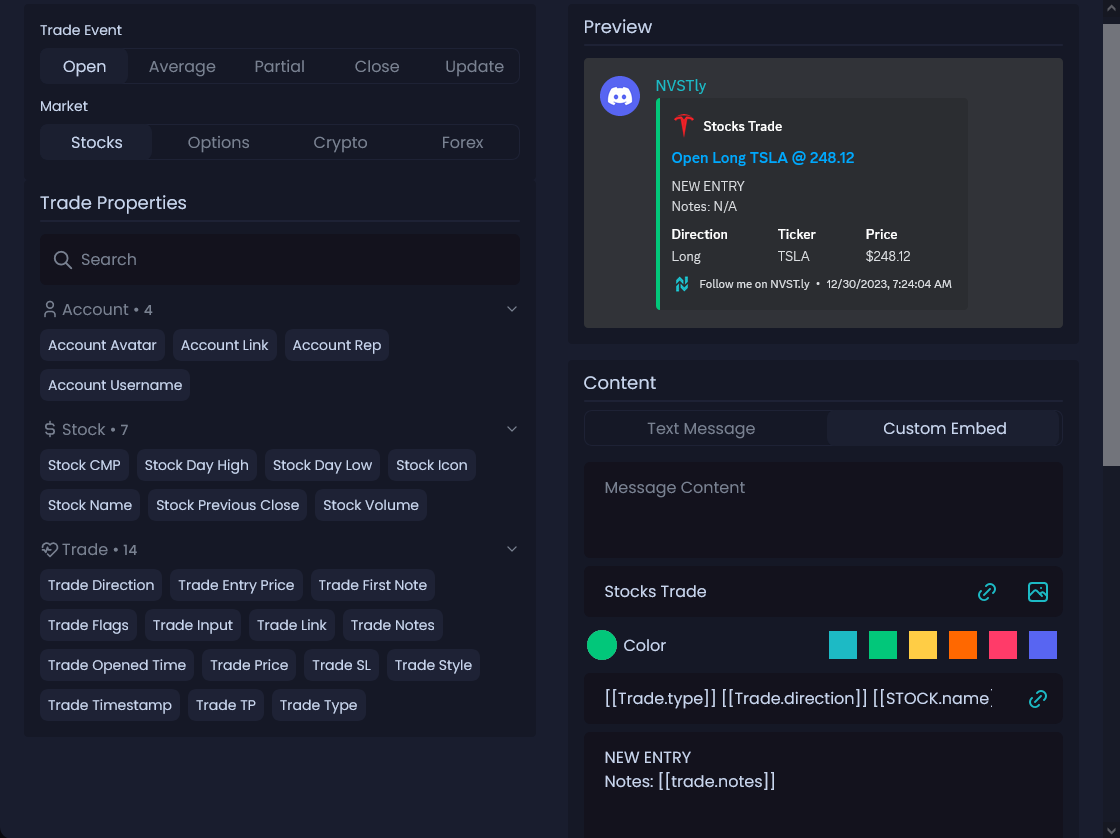
Task: Insert the Trade First Note property
Action: point(373,585)
